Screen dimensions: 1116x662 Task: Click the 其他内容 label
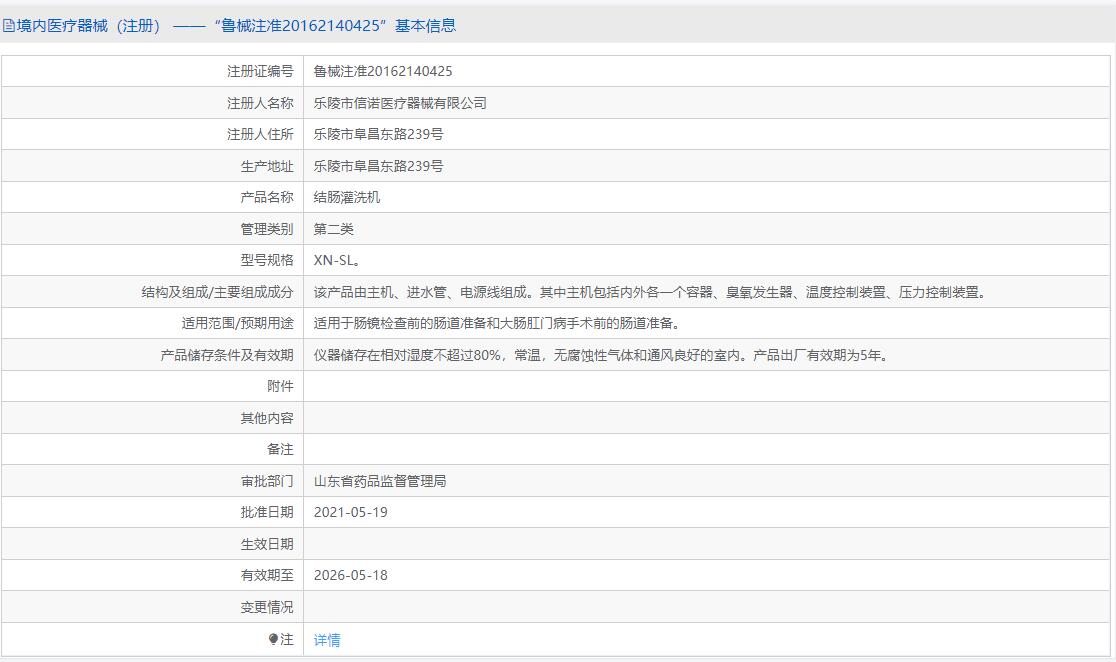point(267,418)
